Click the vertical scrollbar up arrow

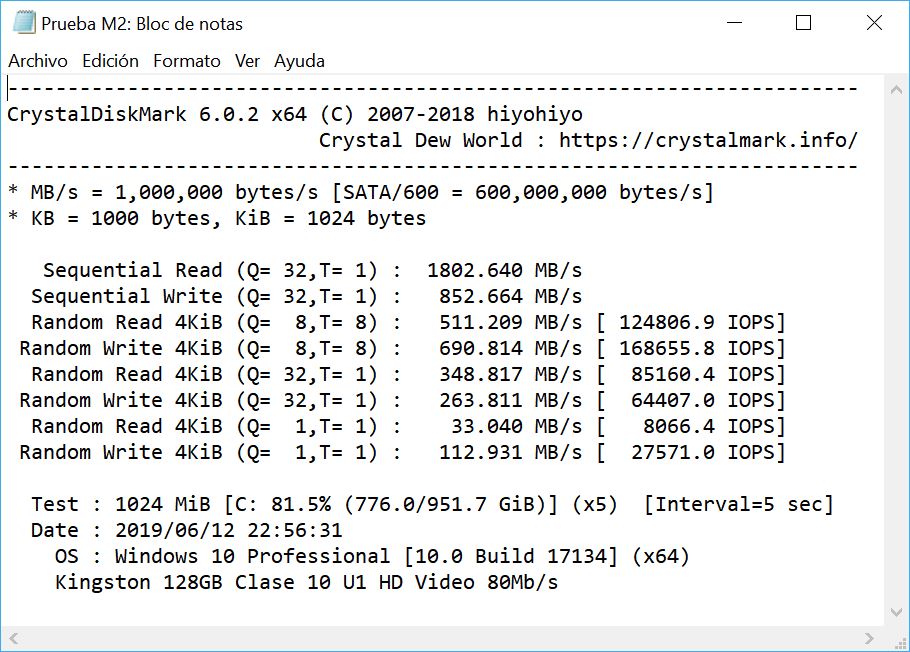pyautogui.click(x=896, y=89)
